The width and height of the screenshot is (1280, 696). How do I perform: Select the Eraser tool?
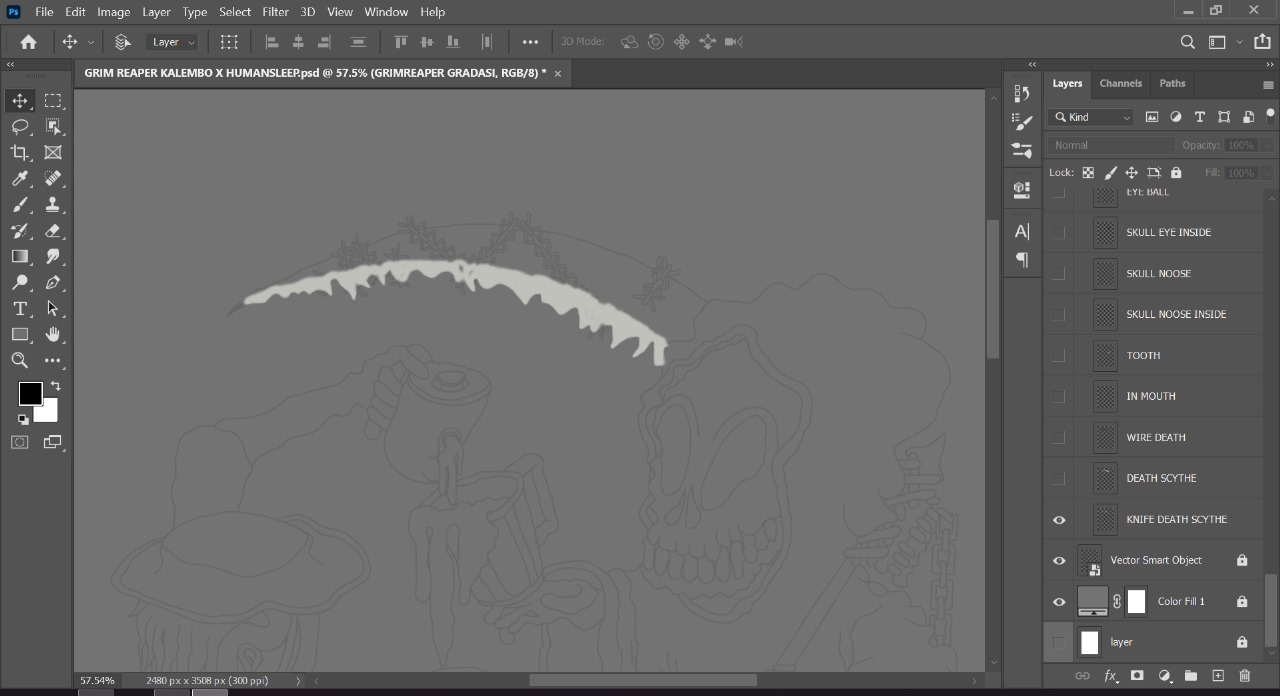[53, 231]
